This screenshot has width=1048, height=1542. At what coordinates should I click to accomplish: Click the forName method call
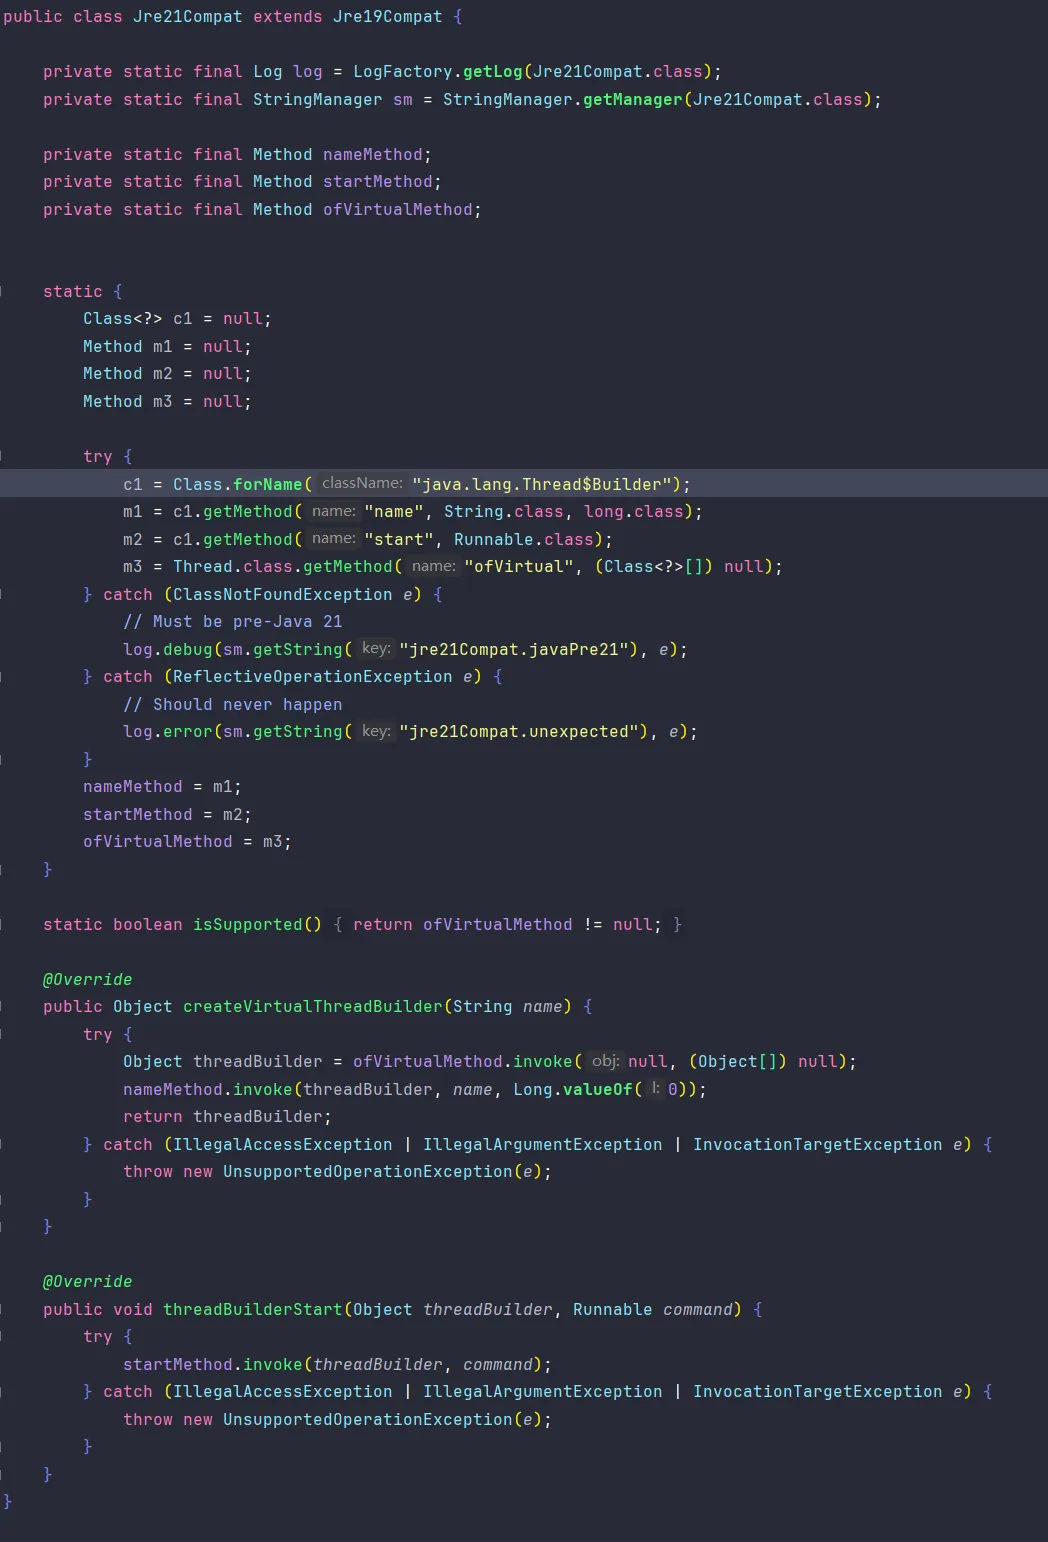pos(268,485)
